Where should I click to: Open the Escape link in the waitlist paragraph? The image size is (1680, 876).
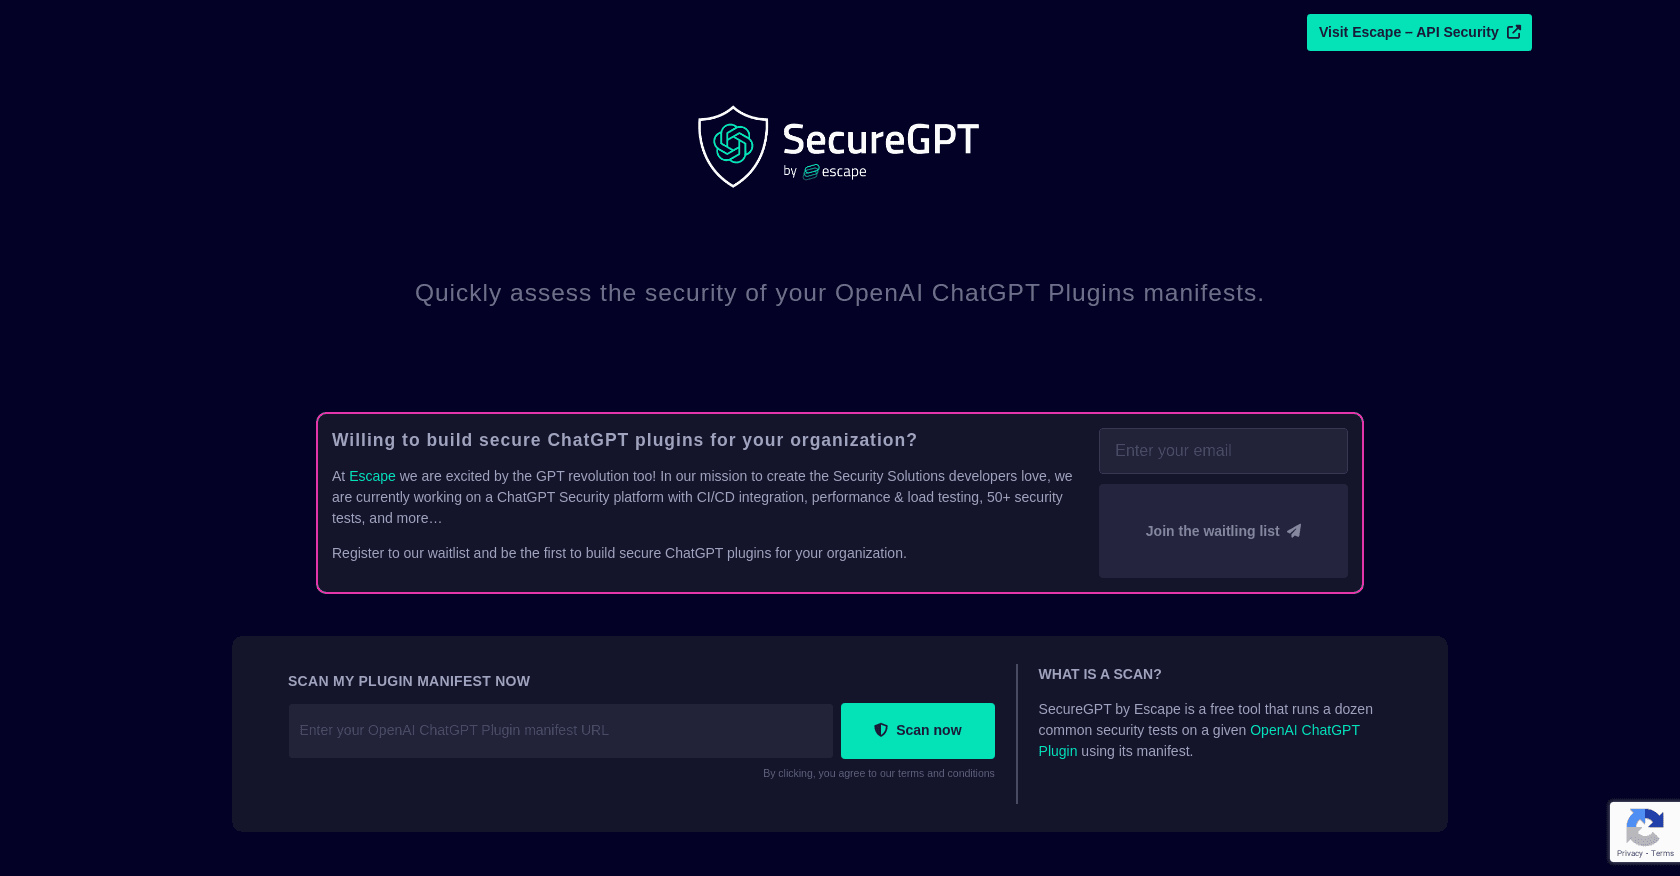(371, 476)
